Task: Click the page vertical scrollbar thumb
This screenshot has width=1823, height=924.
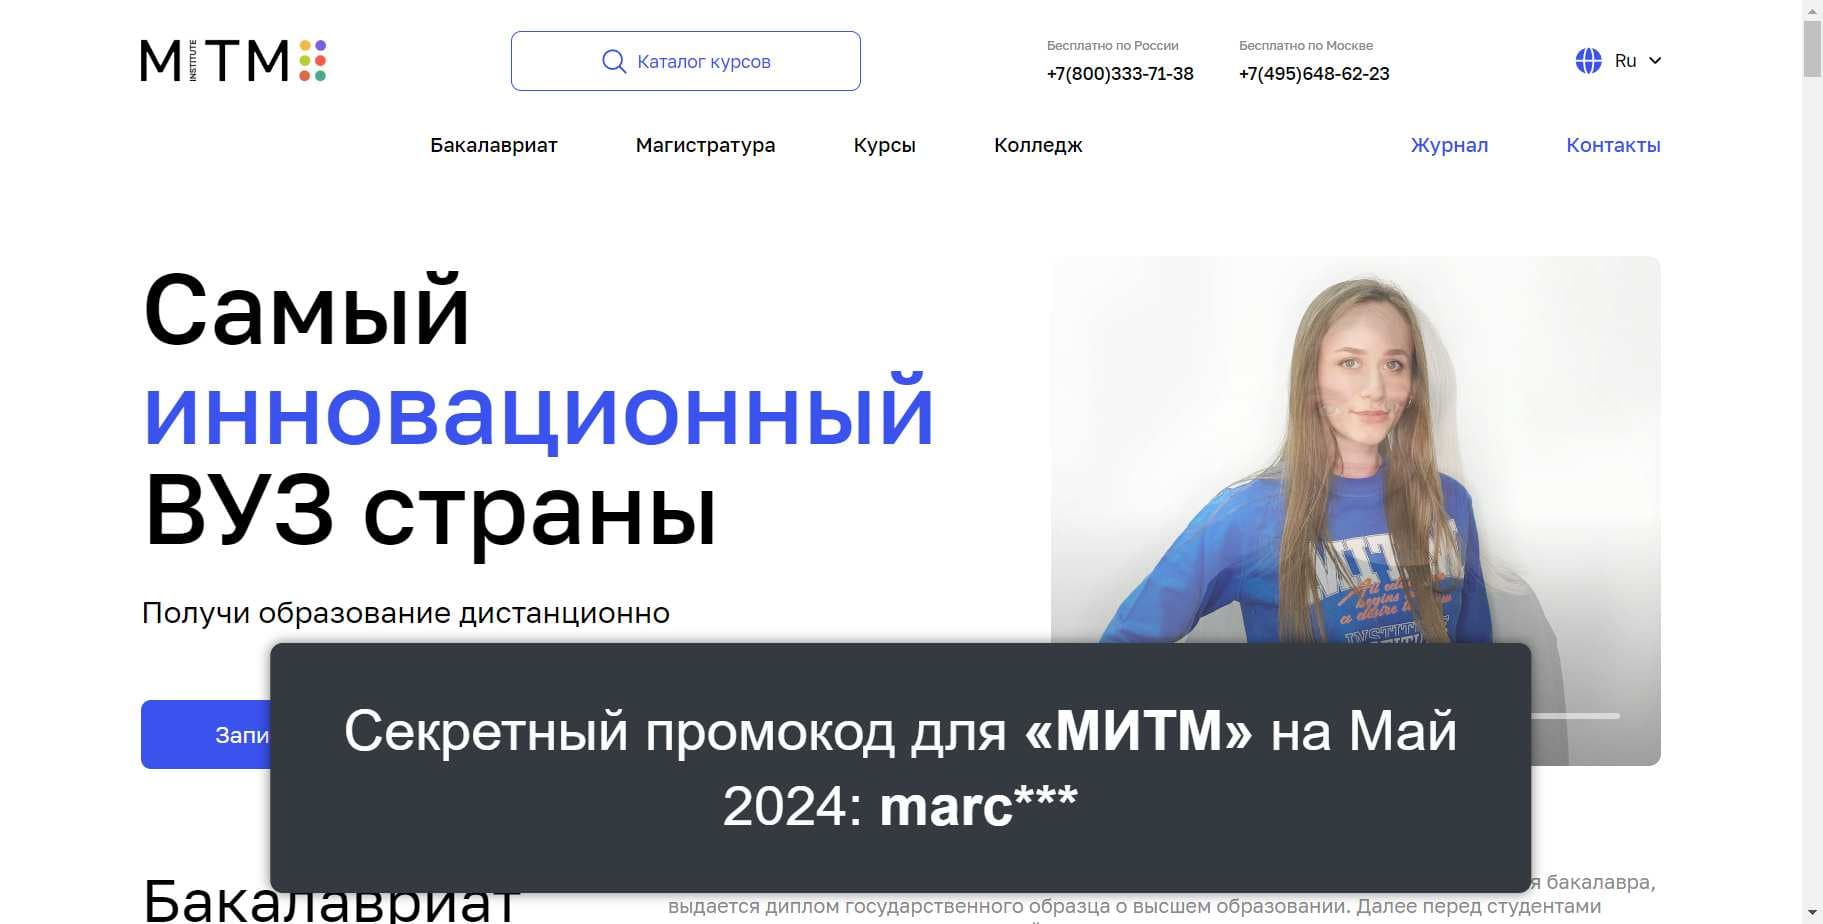Action: (1812, 48)
